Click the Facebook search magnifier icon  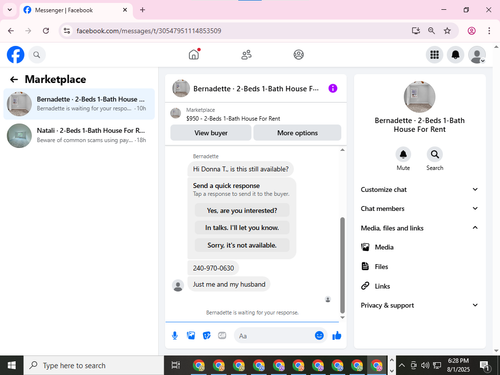point(37,55)
